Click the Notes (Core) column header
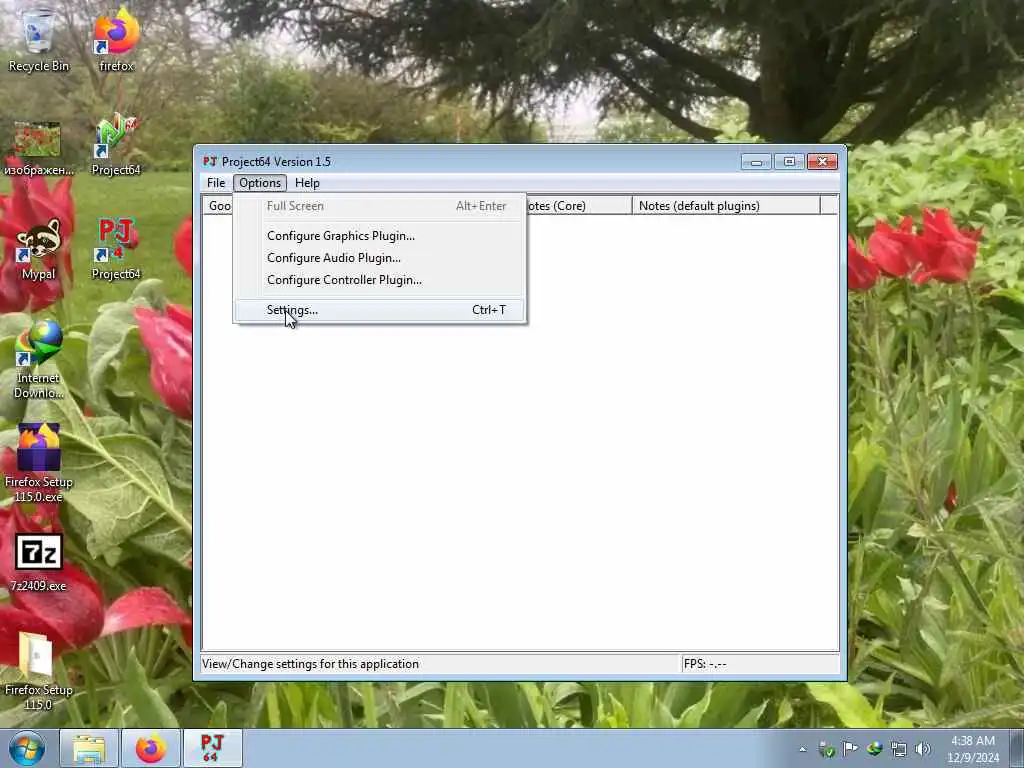 (579, 206)
